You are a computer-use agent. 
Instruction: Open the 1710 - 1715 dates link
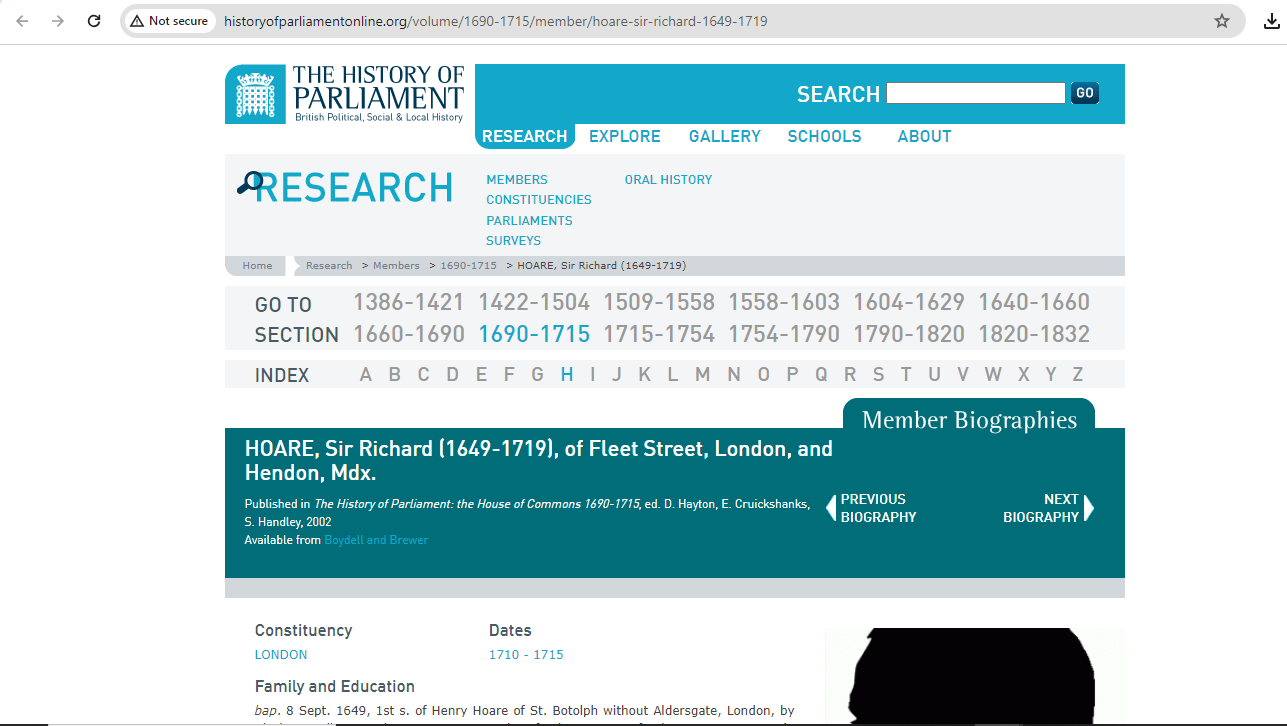(x=526, y=655)
